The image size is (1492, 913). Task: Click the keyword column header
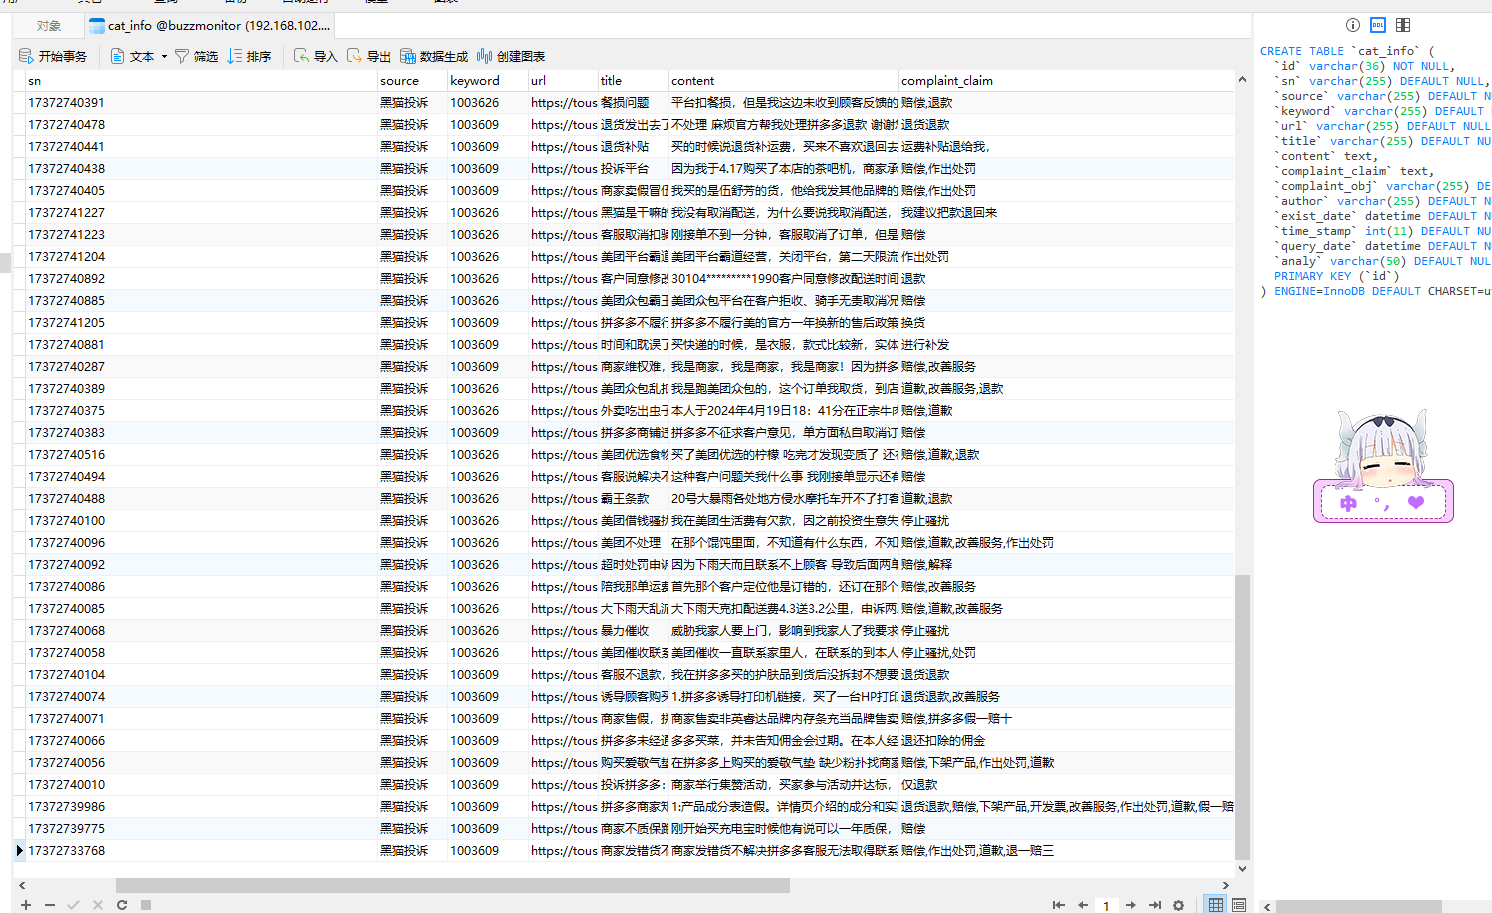click(x=488, y=81)
